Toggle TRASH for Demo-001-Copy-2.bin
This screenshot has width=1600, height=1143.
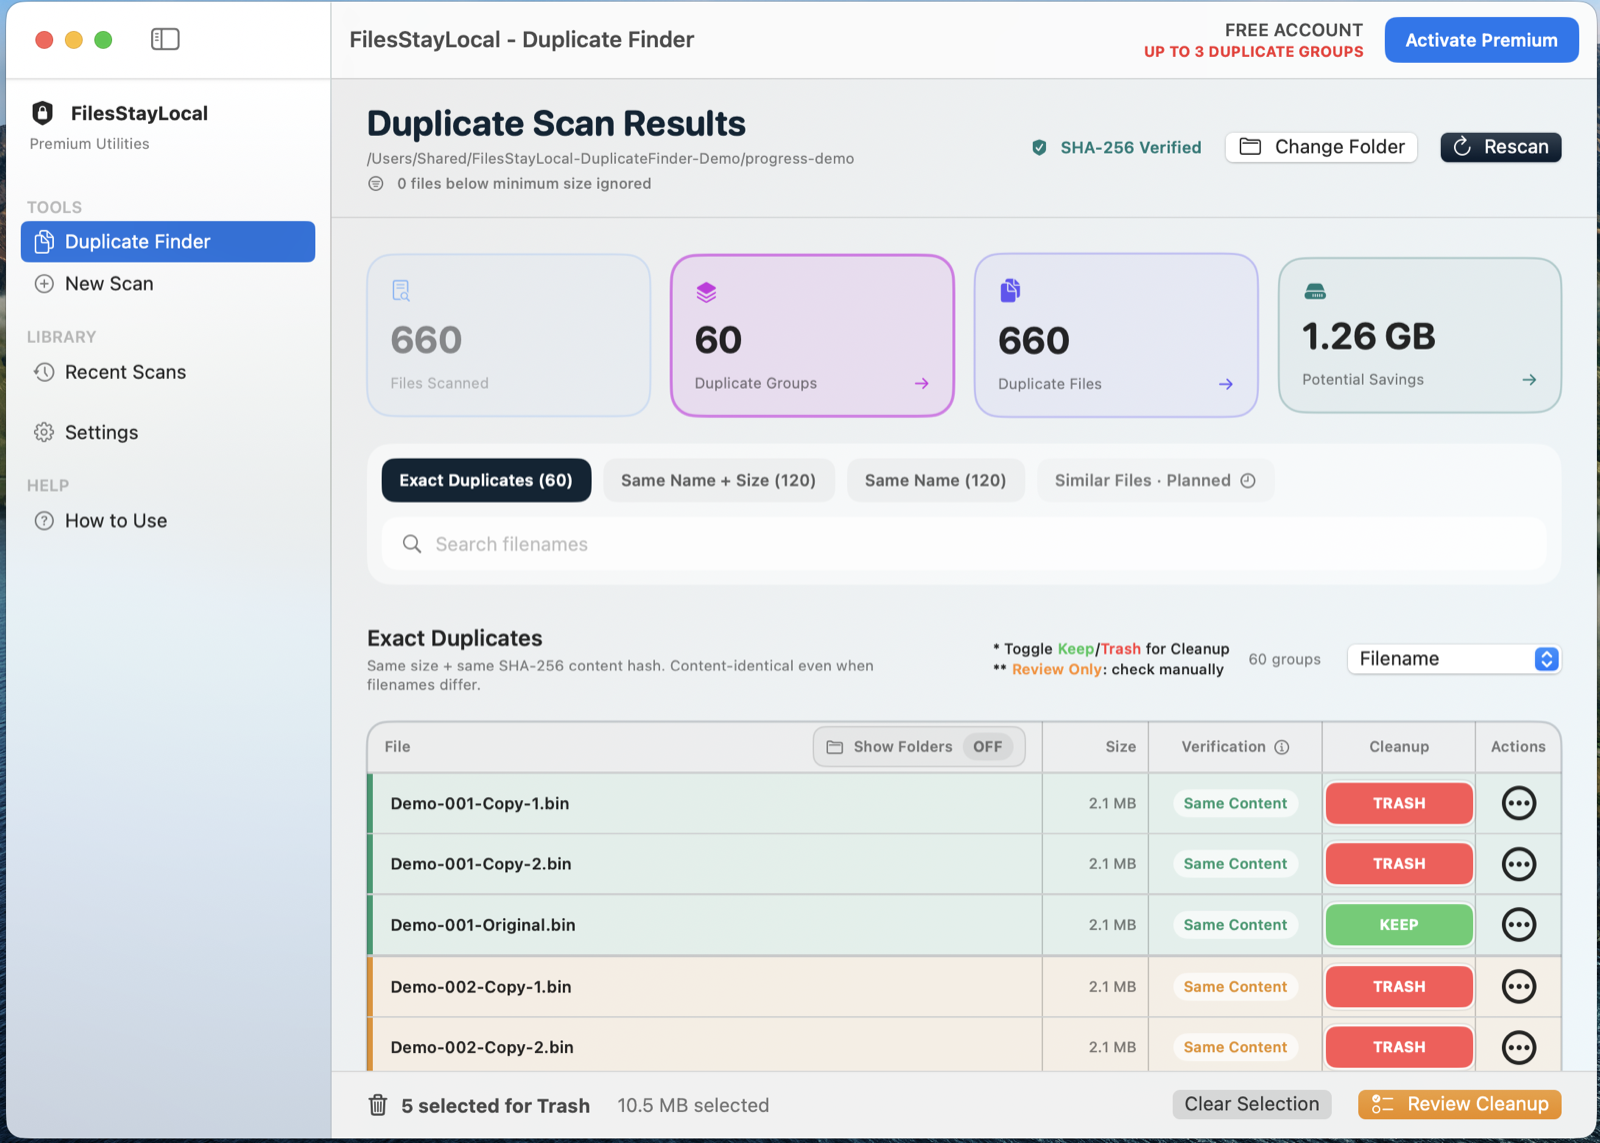(x=1399, y=864)
